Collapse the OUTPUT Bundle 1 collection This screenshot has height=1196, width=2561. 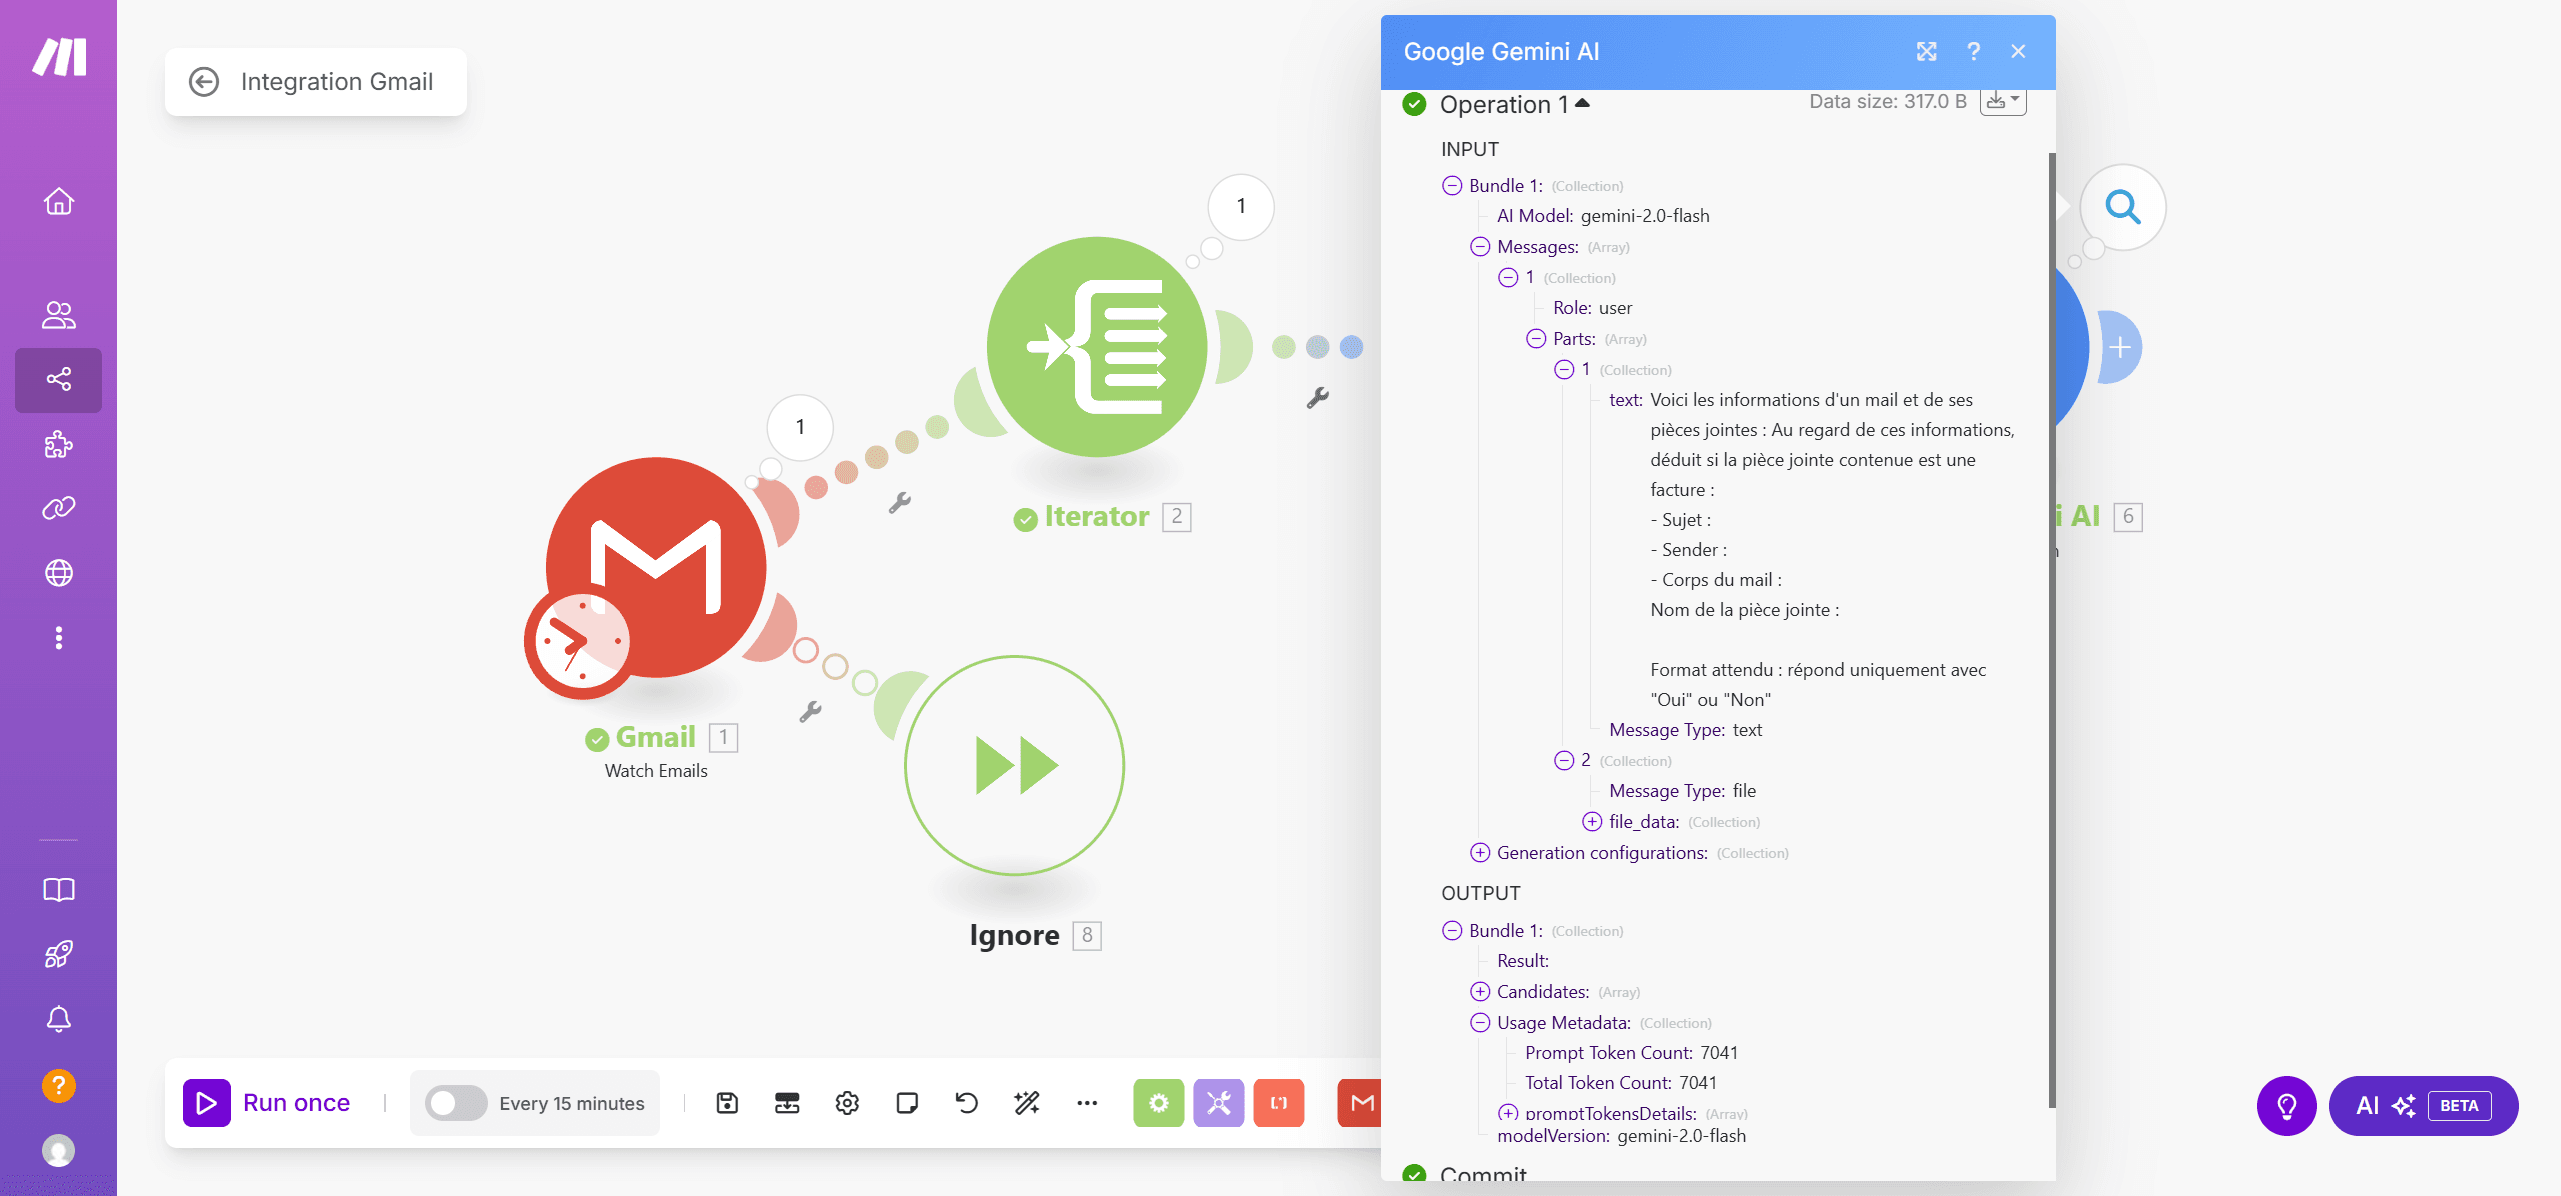point(1452,931)
